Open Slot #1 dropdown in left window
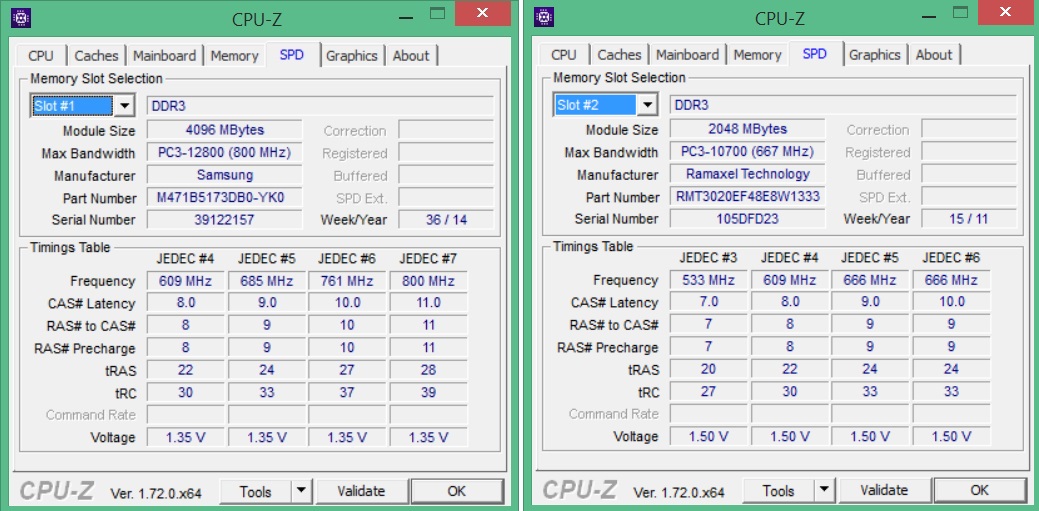The width and height of the screenshot is (1039, 511). point(124,106)
